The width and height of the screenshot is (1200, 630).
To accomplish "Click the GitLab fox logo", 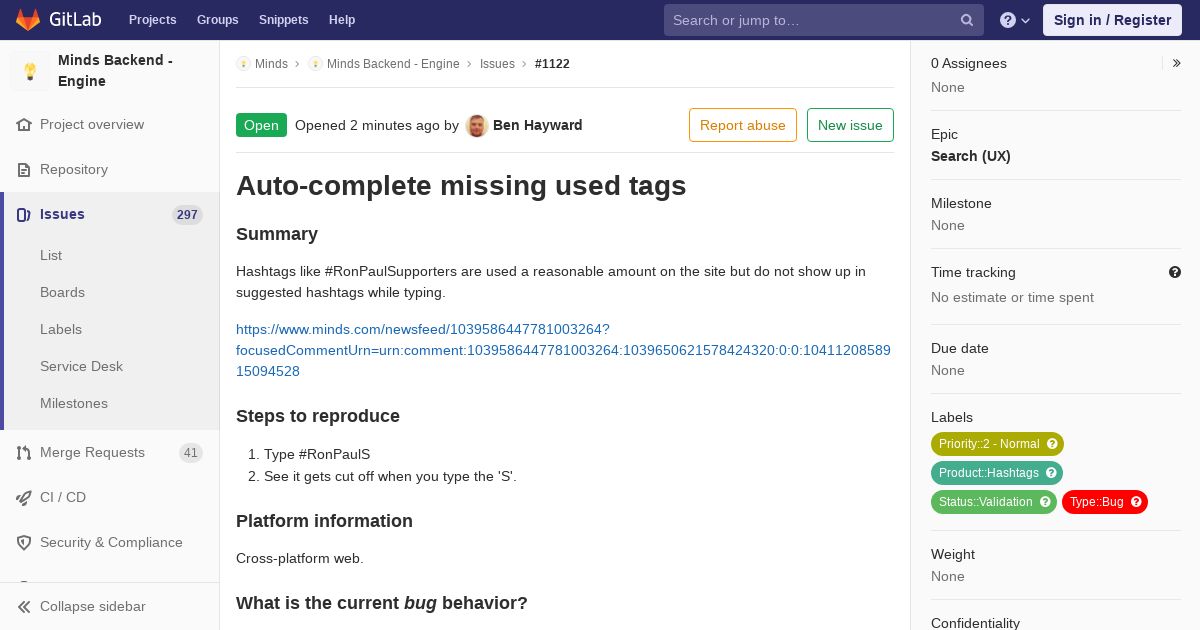I will coord(28,20).
